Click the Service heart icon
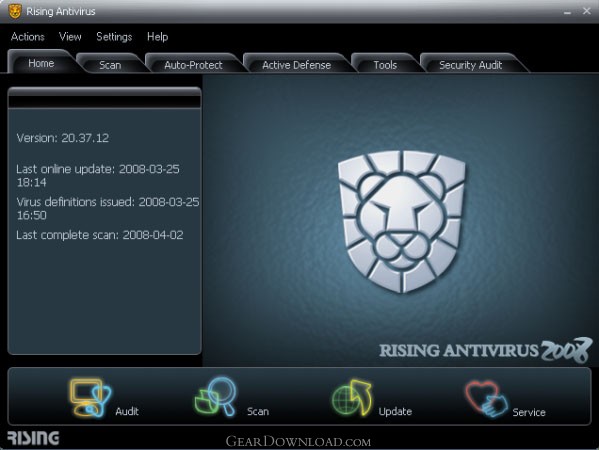The width and height of the screenshot is (599, 450). 486,398
